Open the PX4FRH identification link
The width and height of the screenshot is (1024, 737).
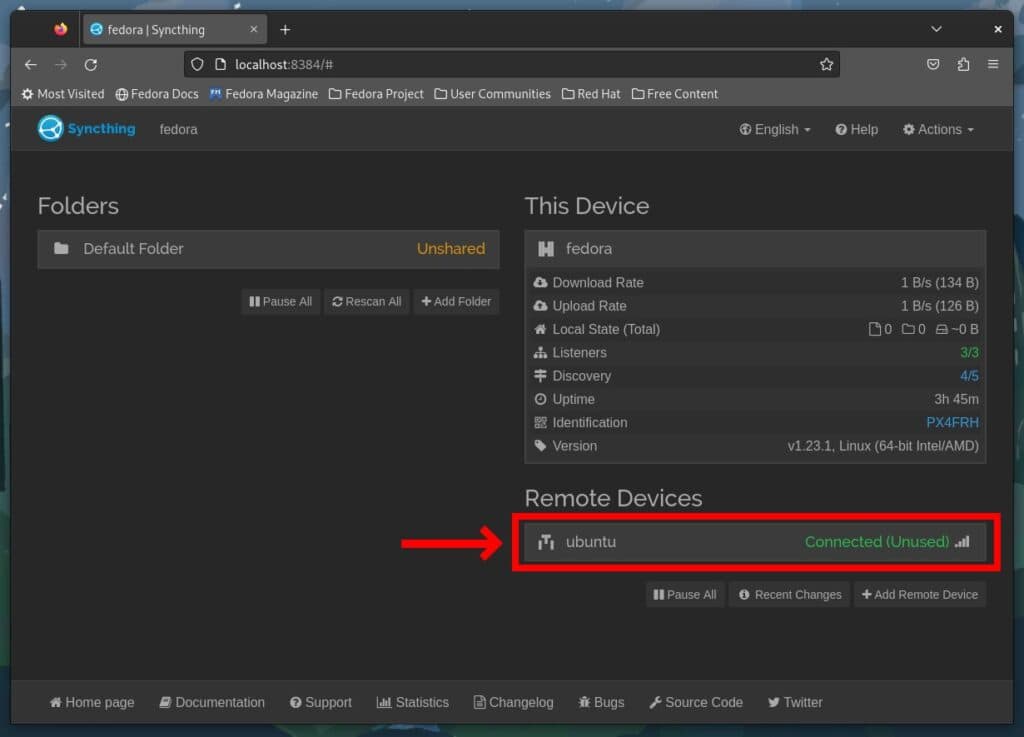(952, 422)
